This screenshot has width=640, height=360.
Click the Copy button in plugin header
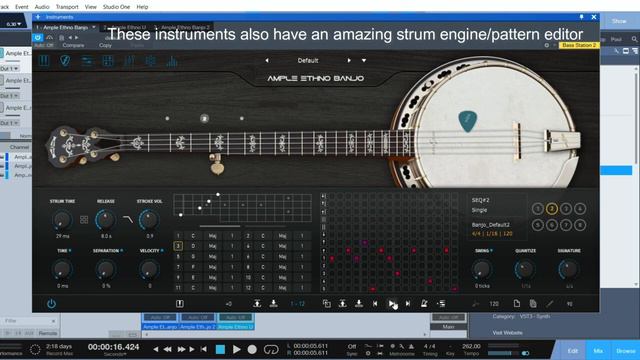coord(105,45)
